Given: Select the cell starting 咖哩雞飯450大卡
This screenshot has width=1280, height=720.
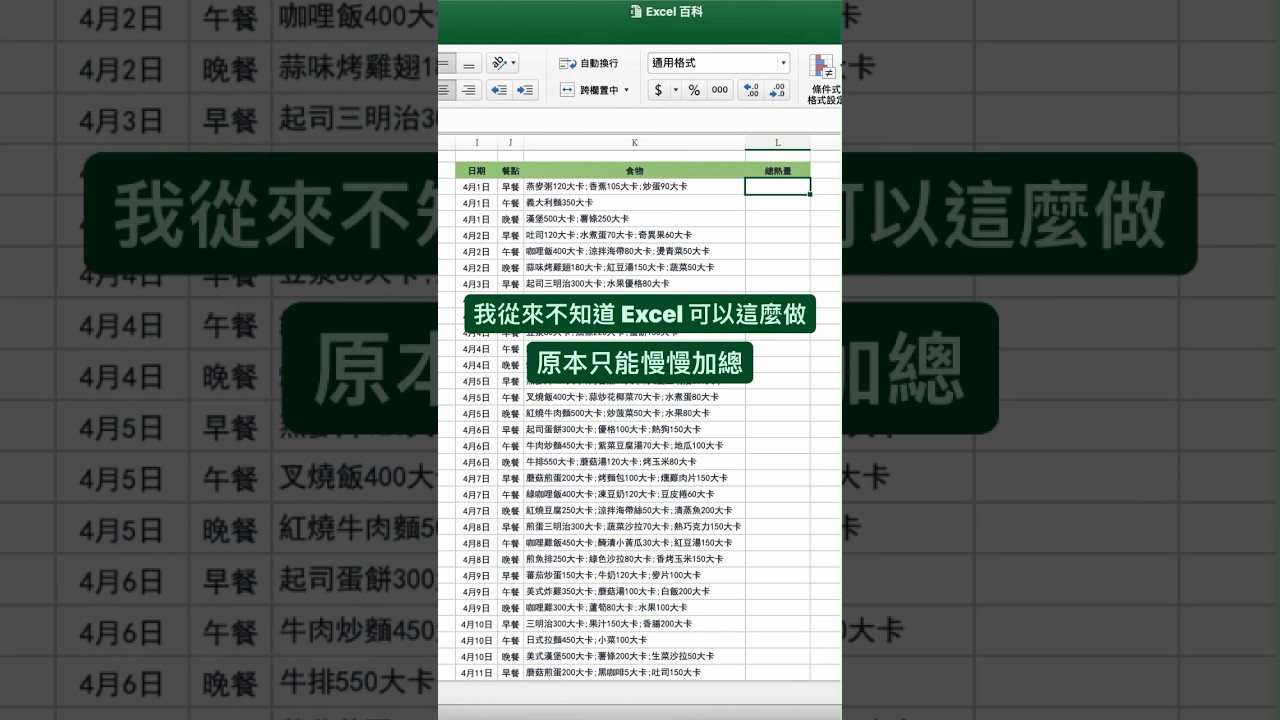Looking at the screenshot, I should [x=634, y=543].
